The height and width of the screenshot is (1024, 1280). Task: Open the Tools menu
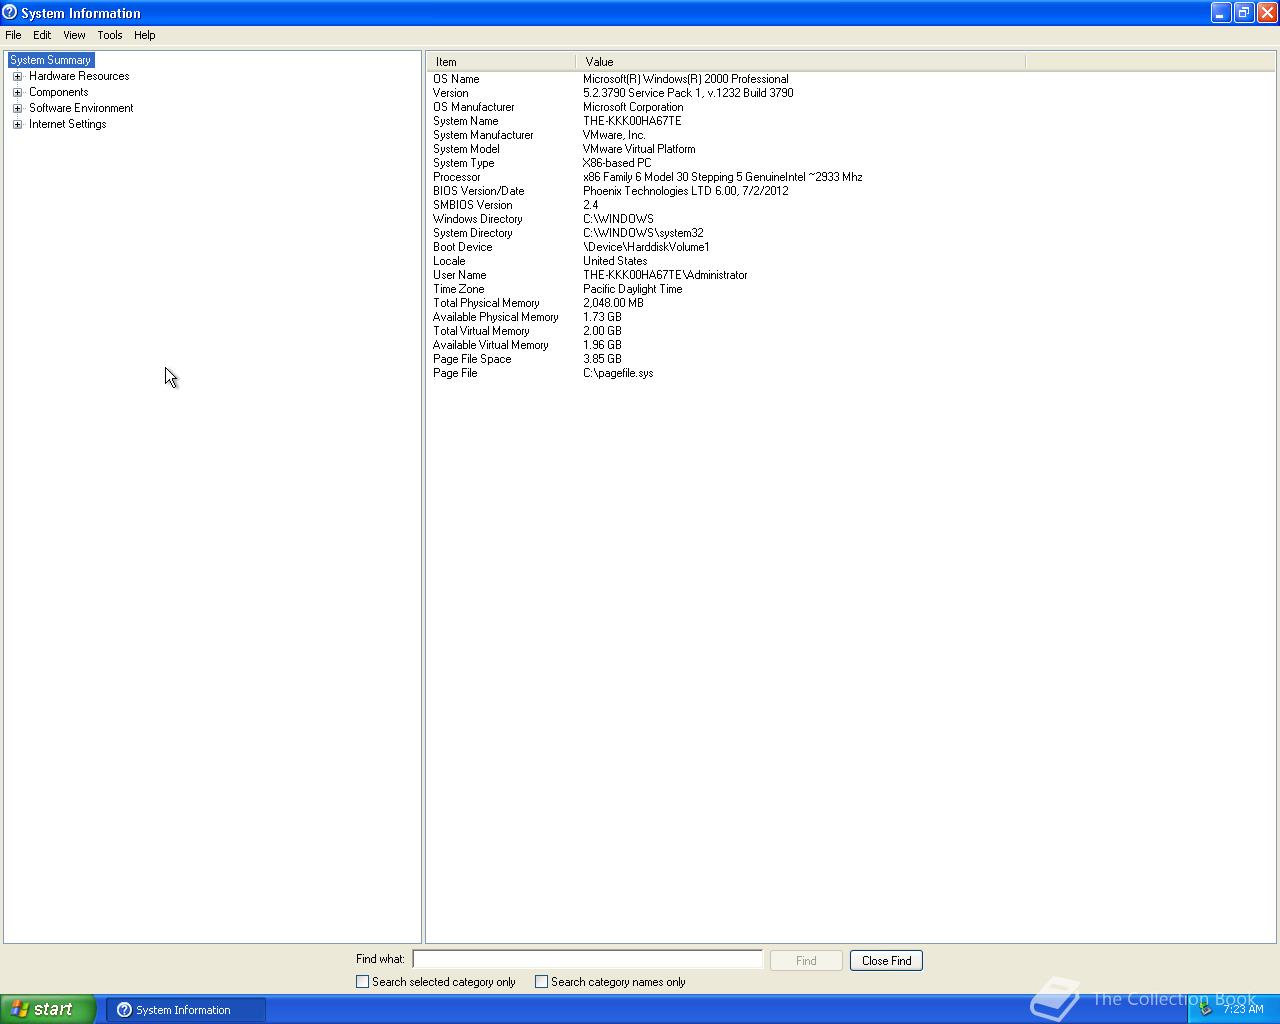(110, 35)
